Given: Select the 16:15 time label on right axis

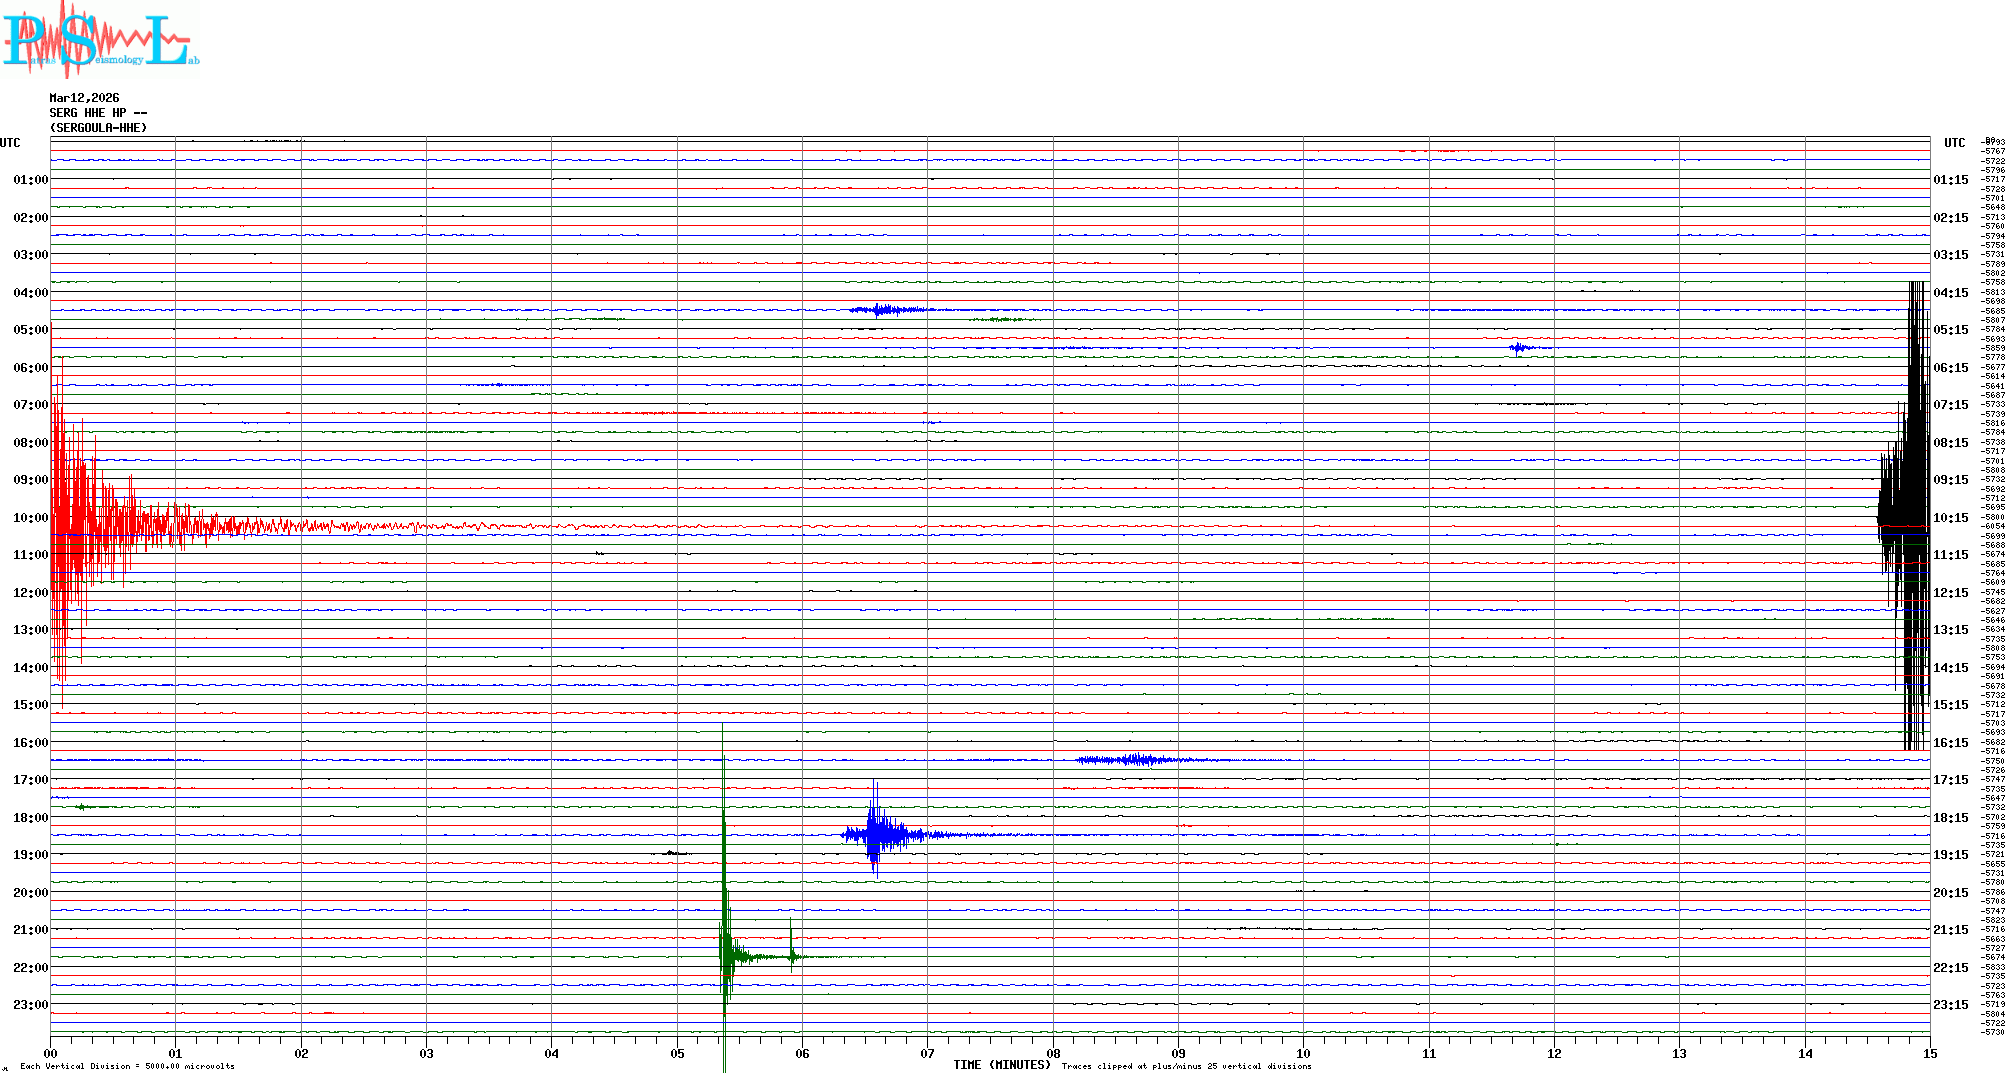Looking at the screenshot, I should tap(1950, 743).
